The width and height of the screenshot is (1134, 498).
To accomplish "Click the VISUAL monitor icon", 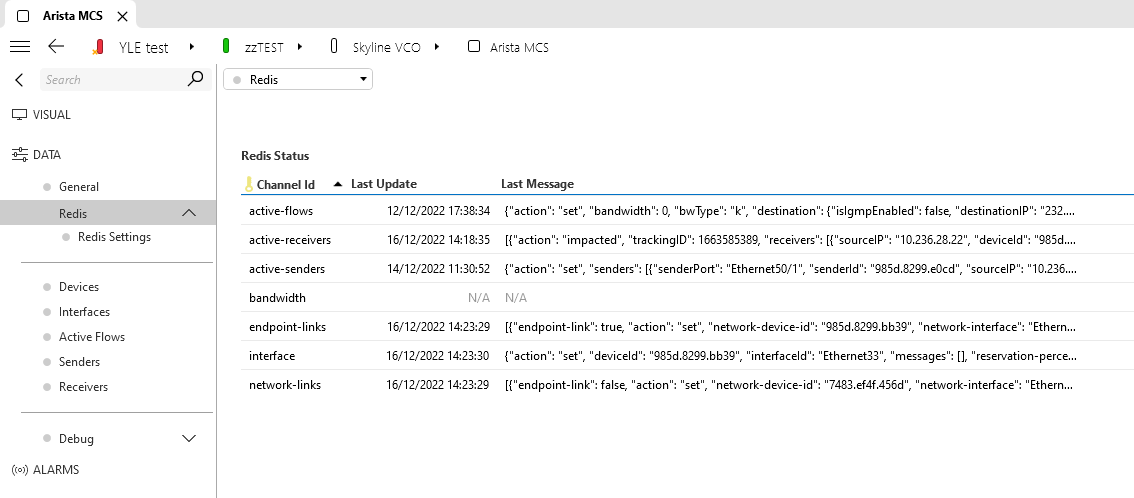I will point(20,115).
